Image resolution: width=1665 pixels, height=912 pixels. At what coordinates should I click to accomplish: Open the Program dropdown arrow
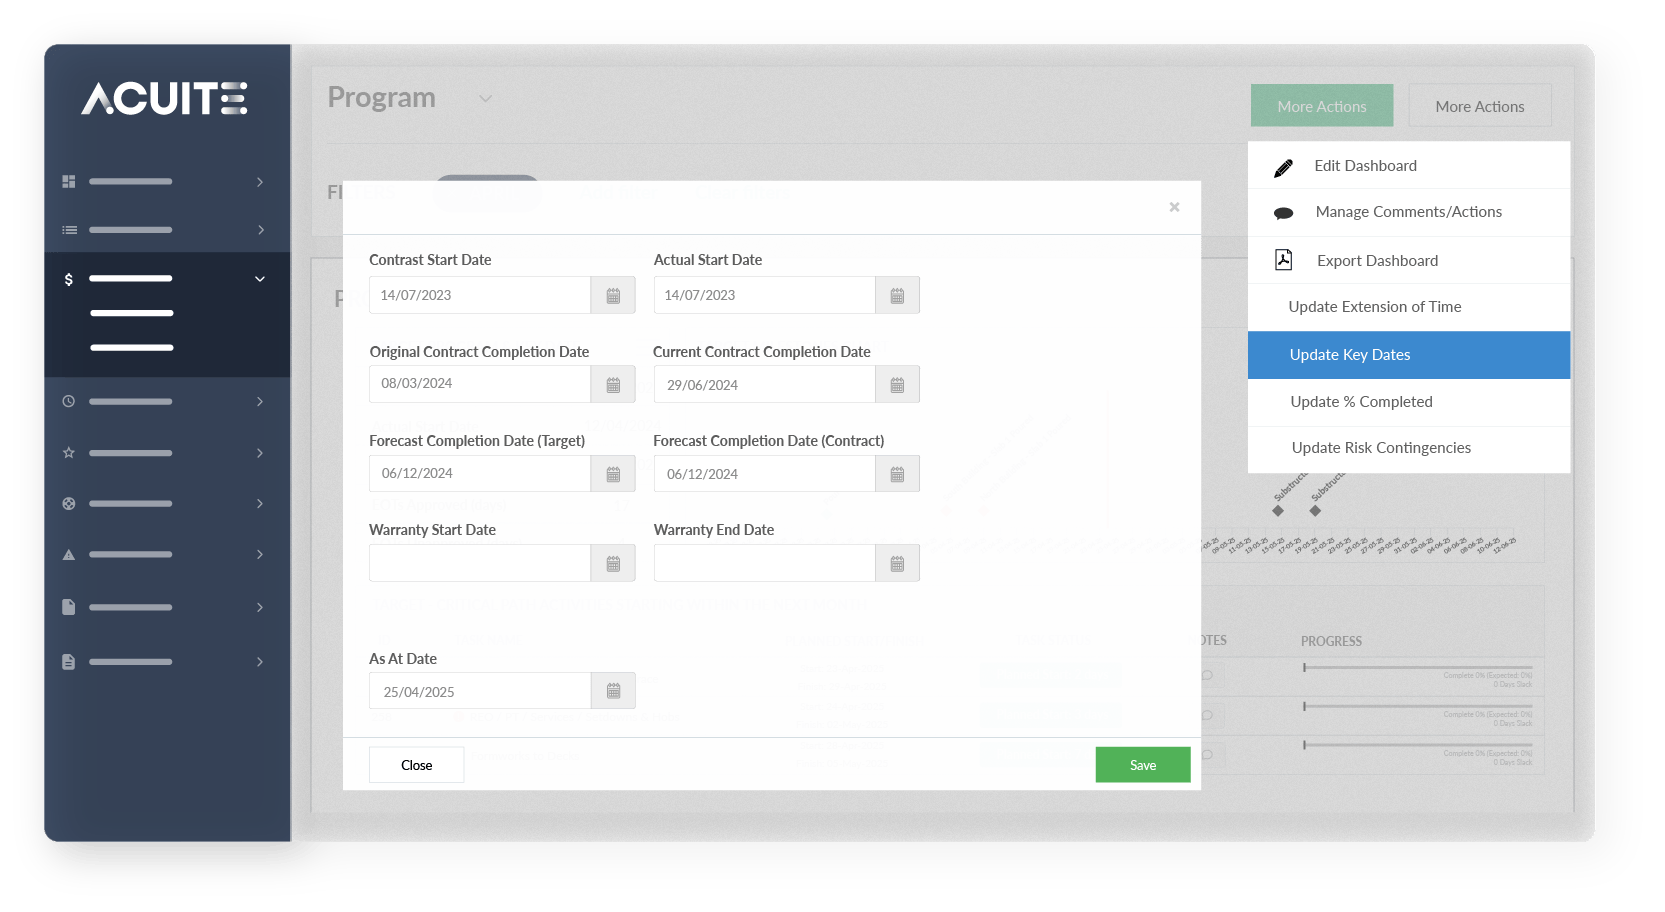486,98
